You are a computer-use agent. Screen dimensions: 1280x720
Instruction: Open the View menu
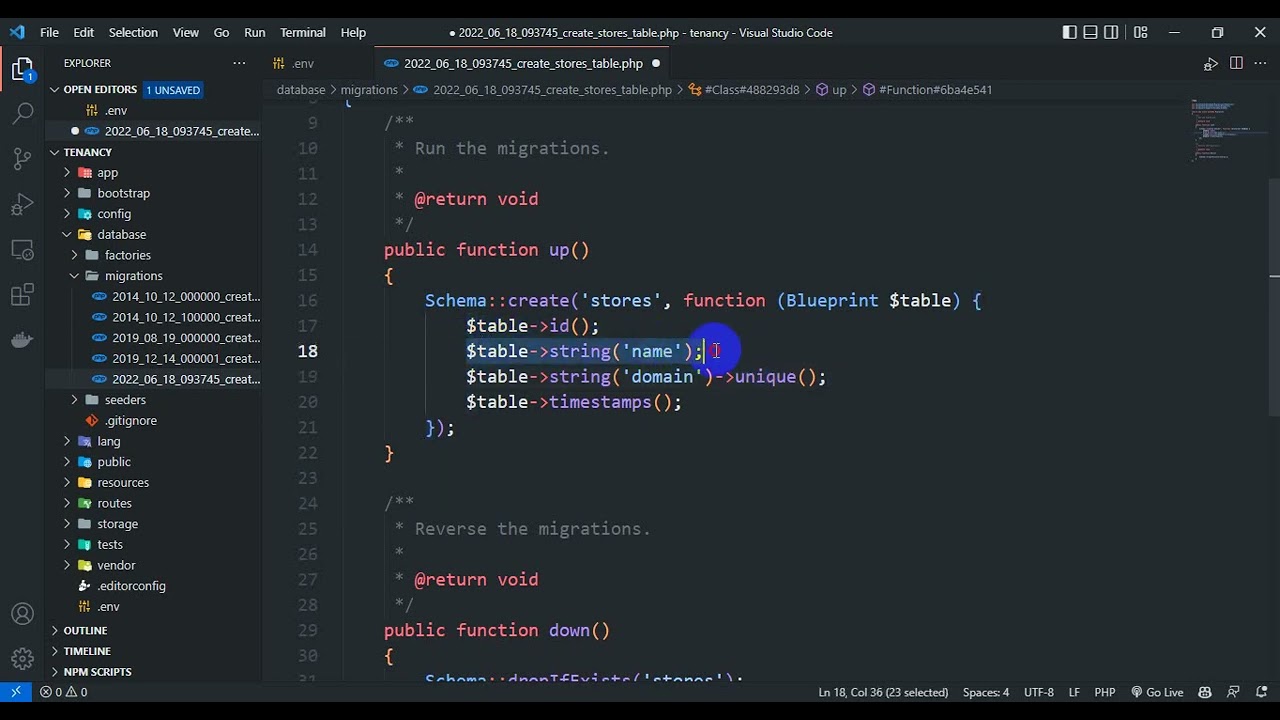click(x=186, y=32)
